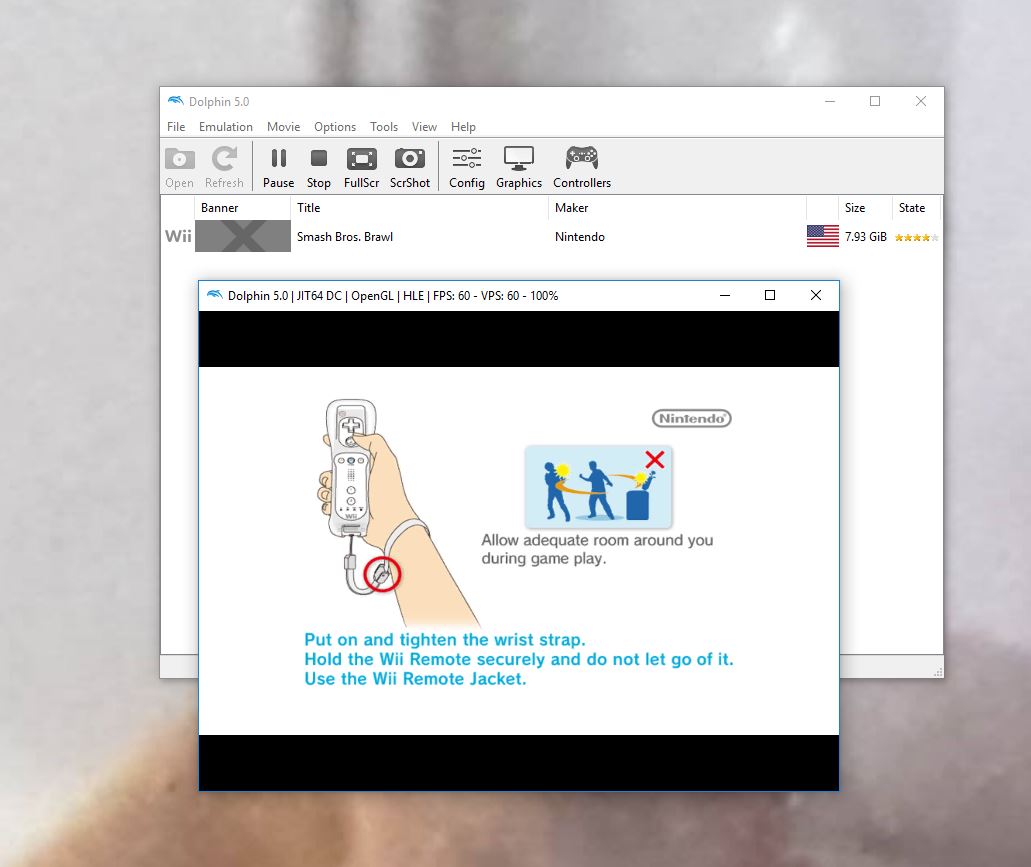Click the 'Allow adequate room around you' text
This screenshot has height=867, width=1031.
click(x=597, y=540)
